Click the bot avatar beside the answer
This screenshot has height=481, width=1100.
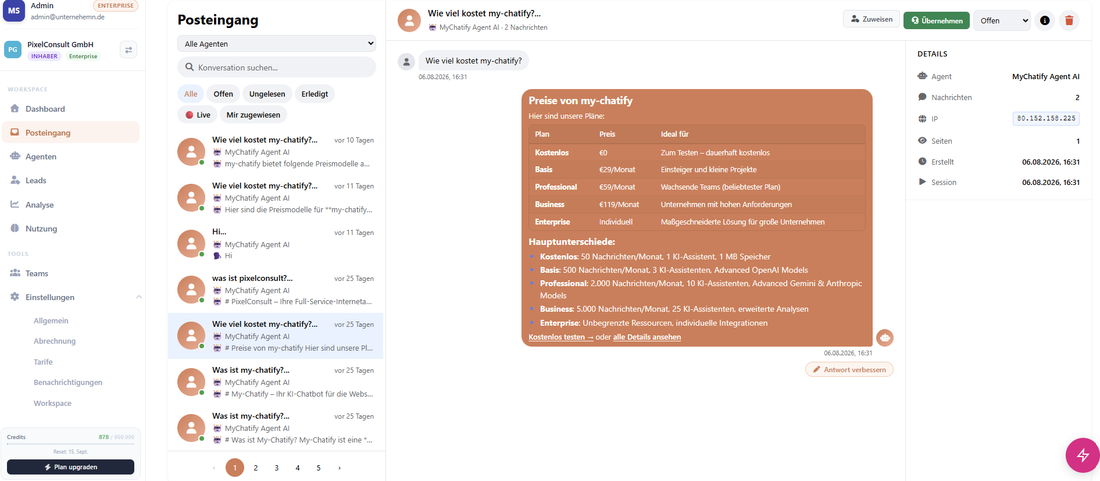(885, 337)
